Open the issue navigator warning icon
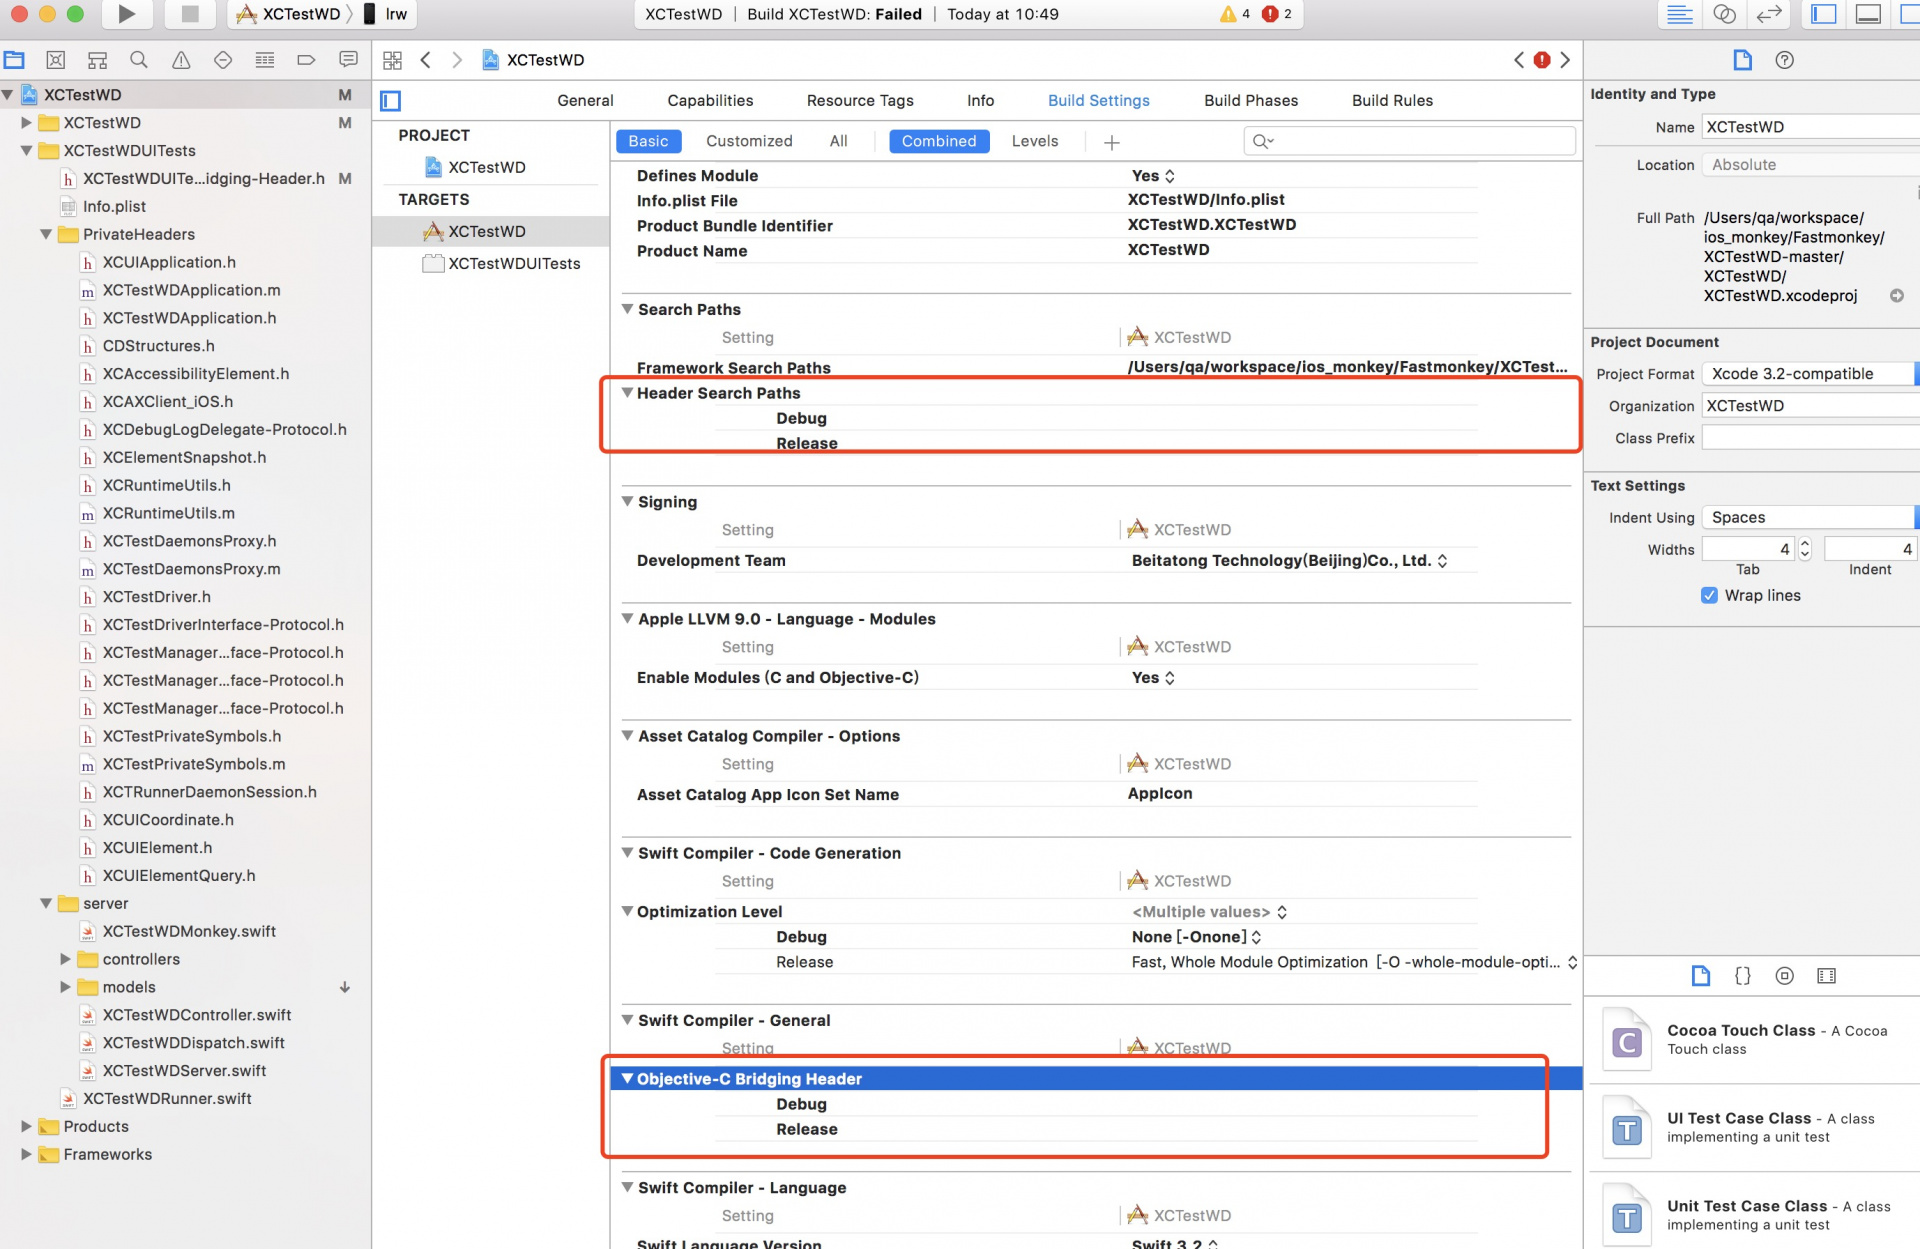This screenshot has width=1920, height=1249. tap(181, 60)
